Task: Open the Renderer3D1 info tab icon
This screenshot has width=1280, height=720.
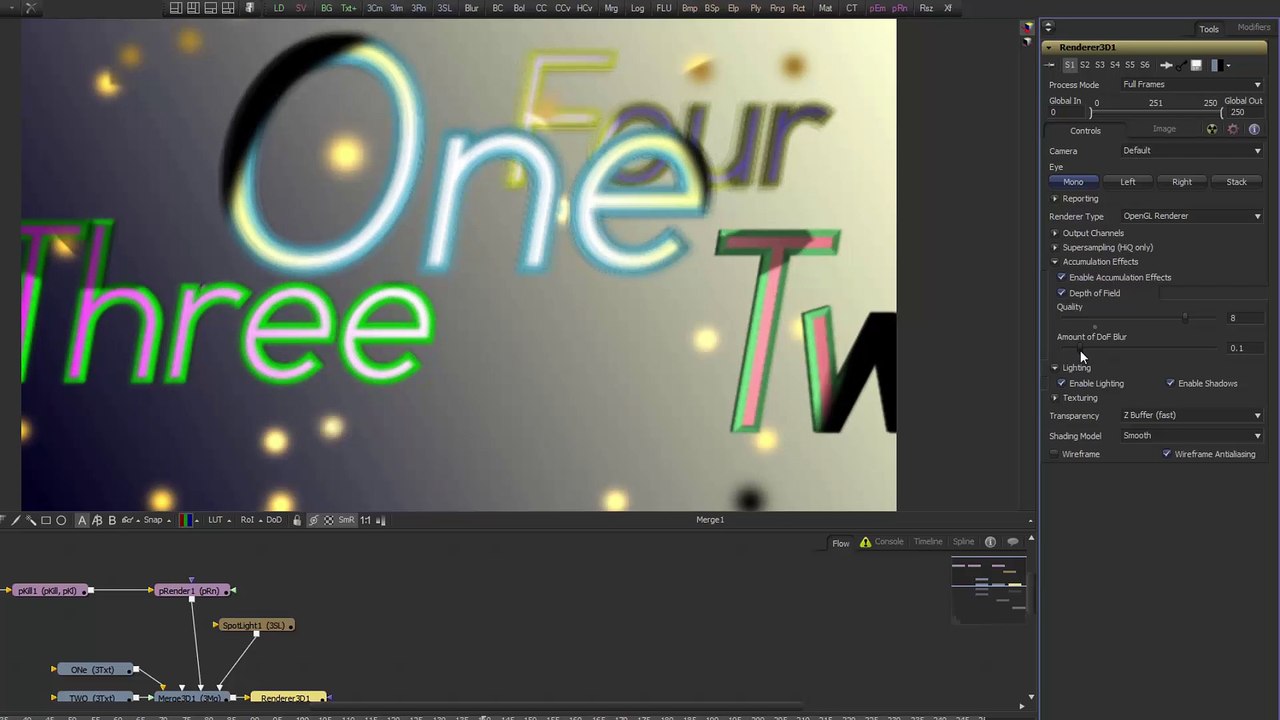Action: click(1254, 130)
